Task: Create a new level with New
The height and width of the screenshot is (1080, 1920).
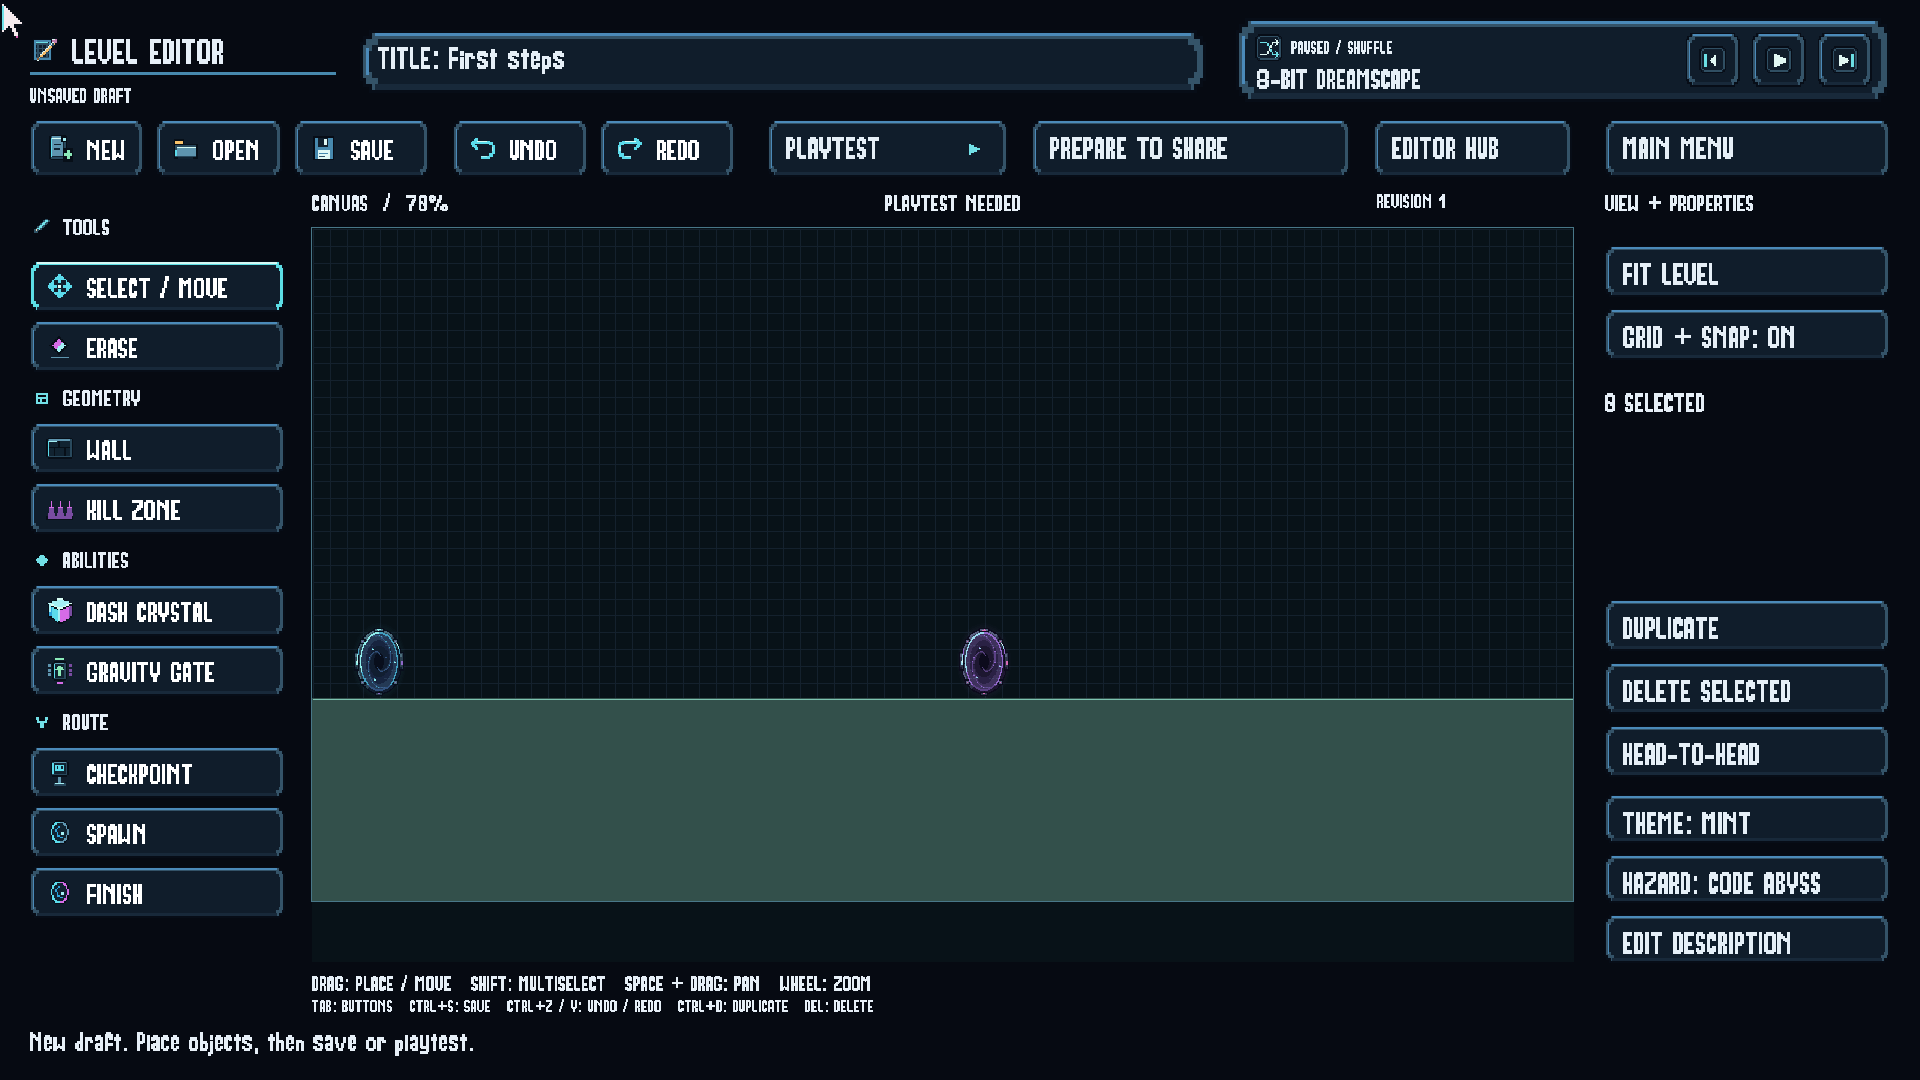Action: click(x=87, y=149)
